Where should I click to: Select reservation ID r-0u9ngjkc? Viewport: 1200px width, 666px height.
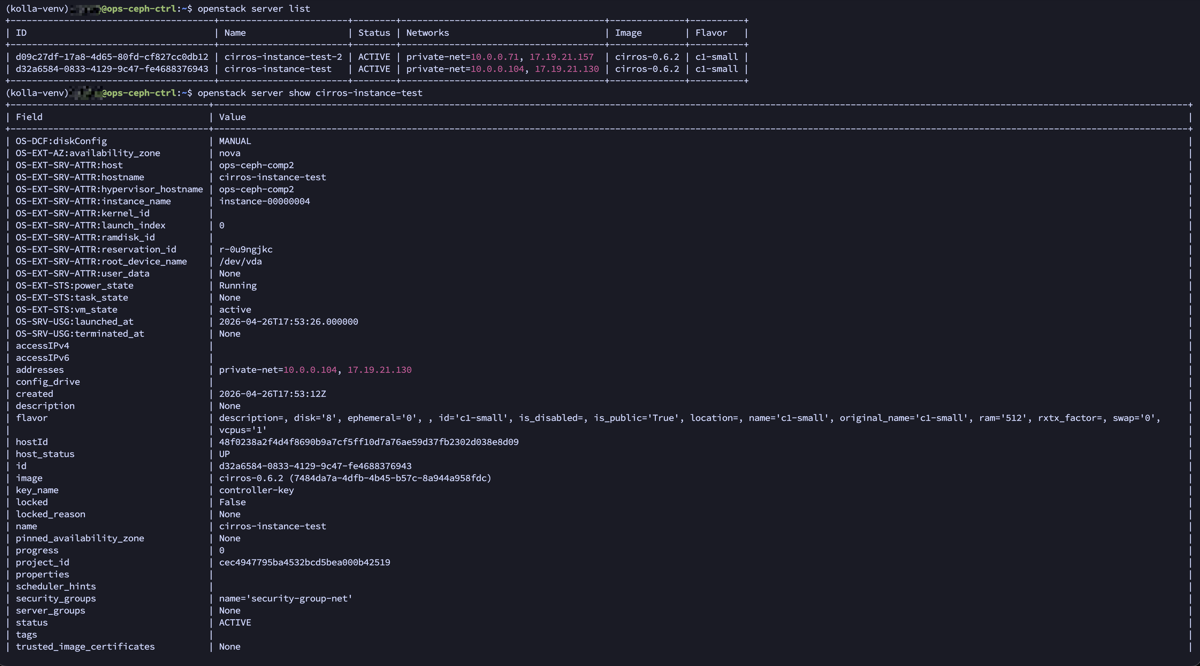246,249
